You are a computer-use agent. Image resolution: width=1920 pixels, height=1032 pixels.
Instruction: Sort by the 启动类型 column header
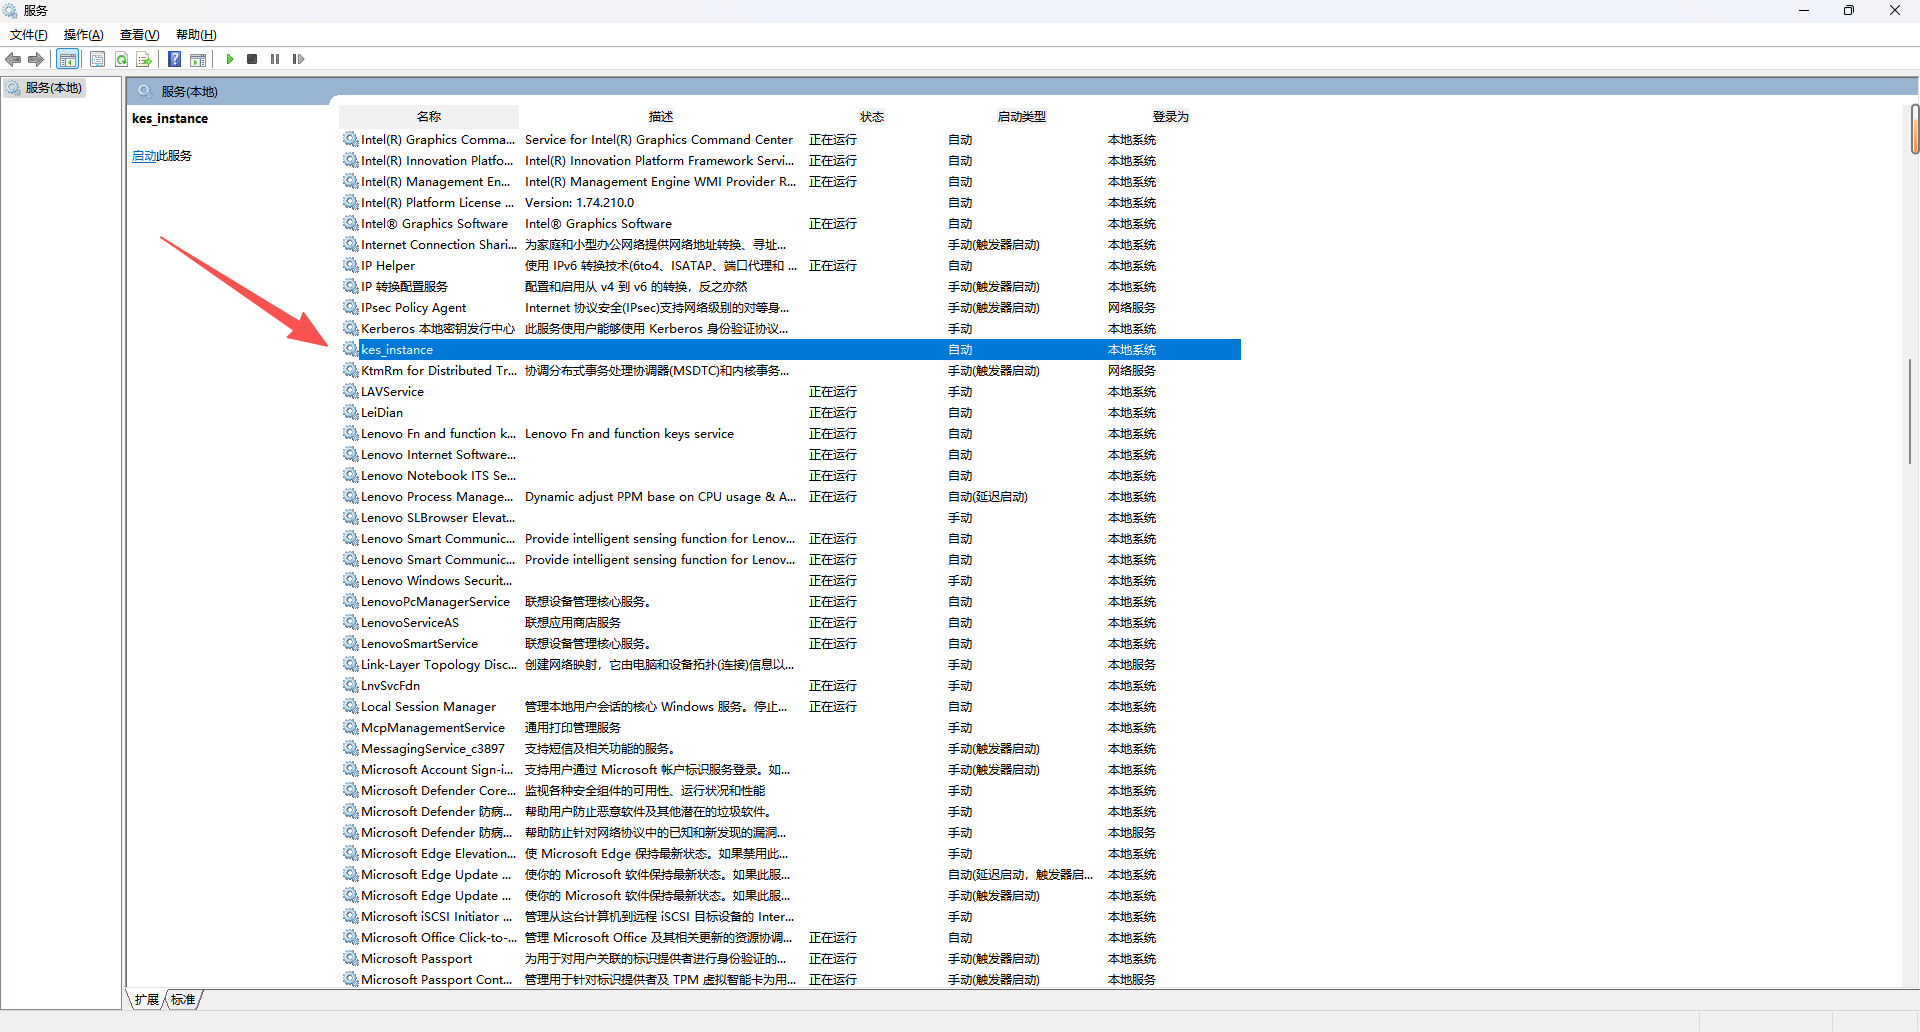tap(1021, 117)
